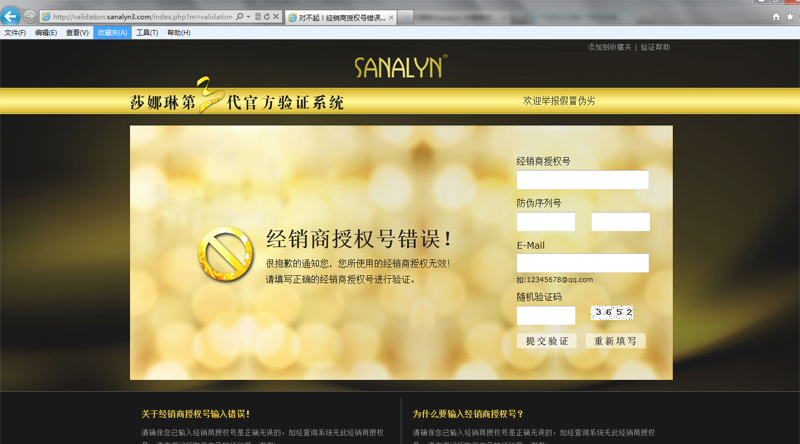Screen dimensions: 800x444
Task: Open the 文件(F) menu
Action: click(15, 33)
